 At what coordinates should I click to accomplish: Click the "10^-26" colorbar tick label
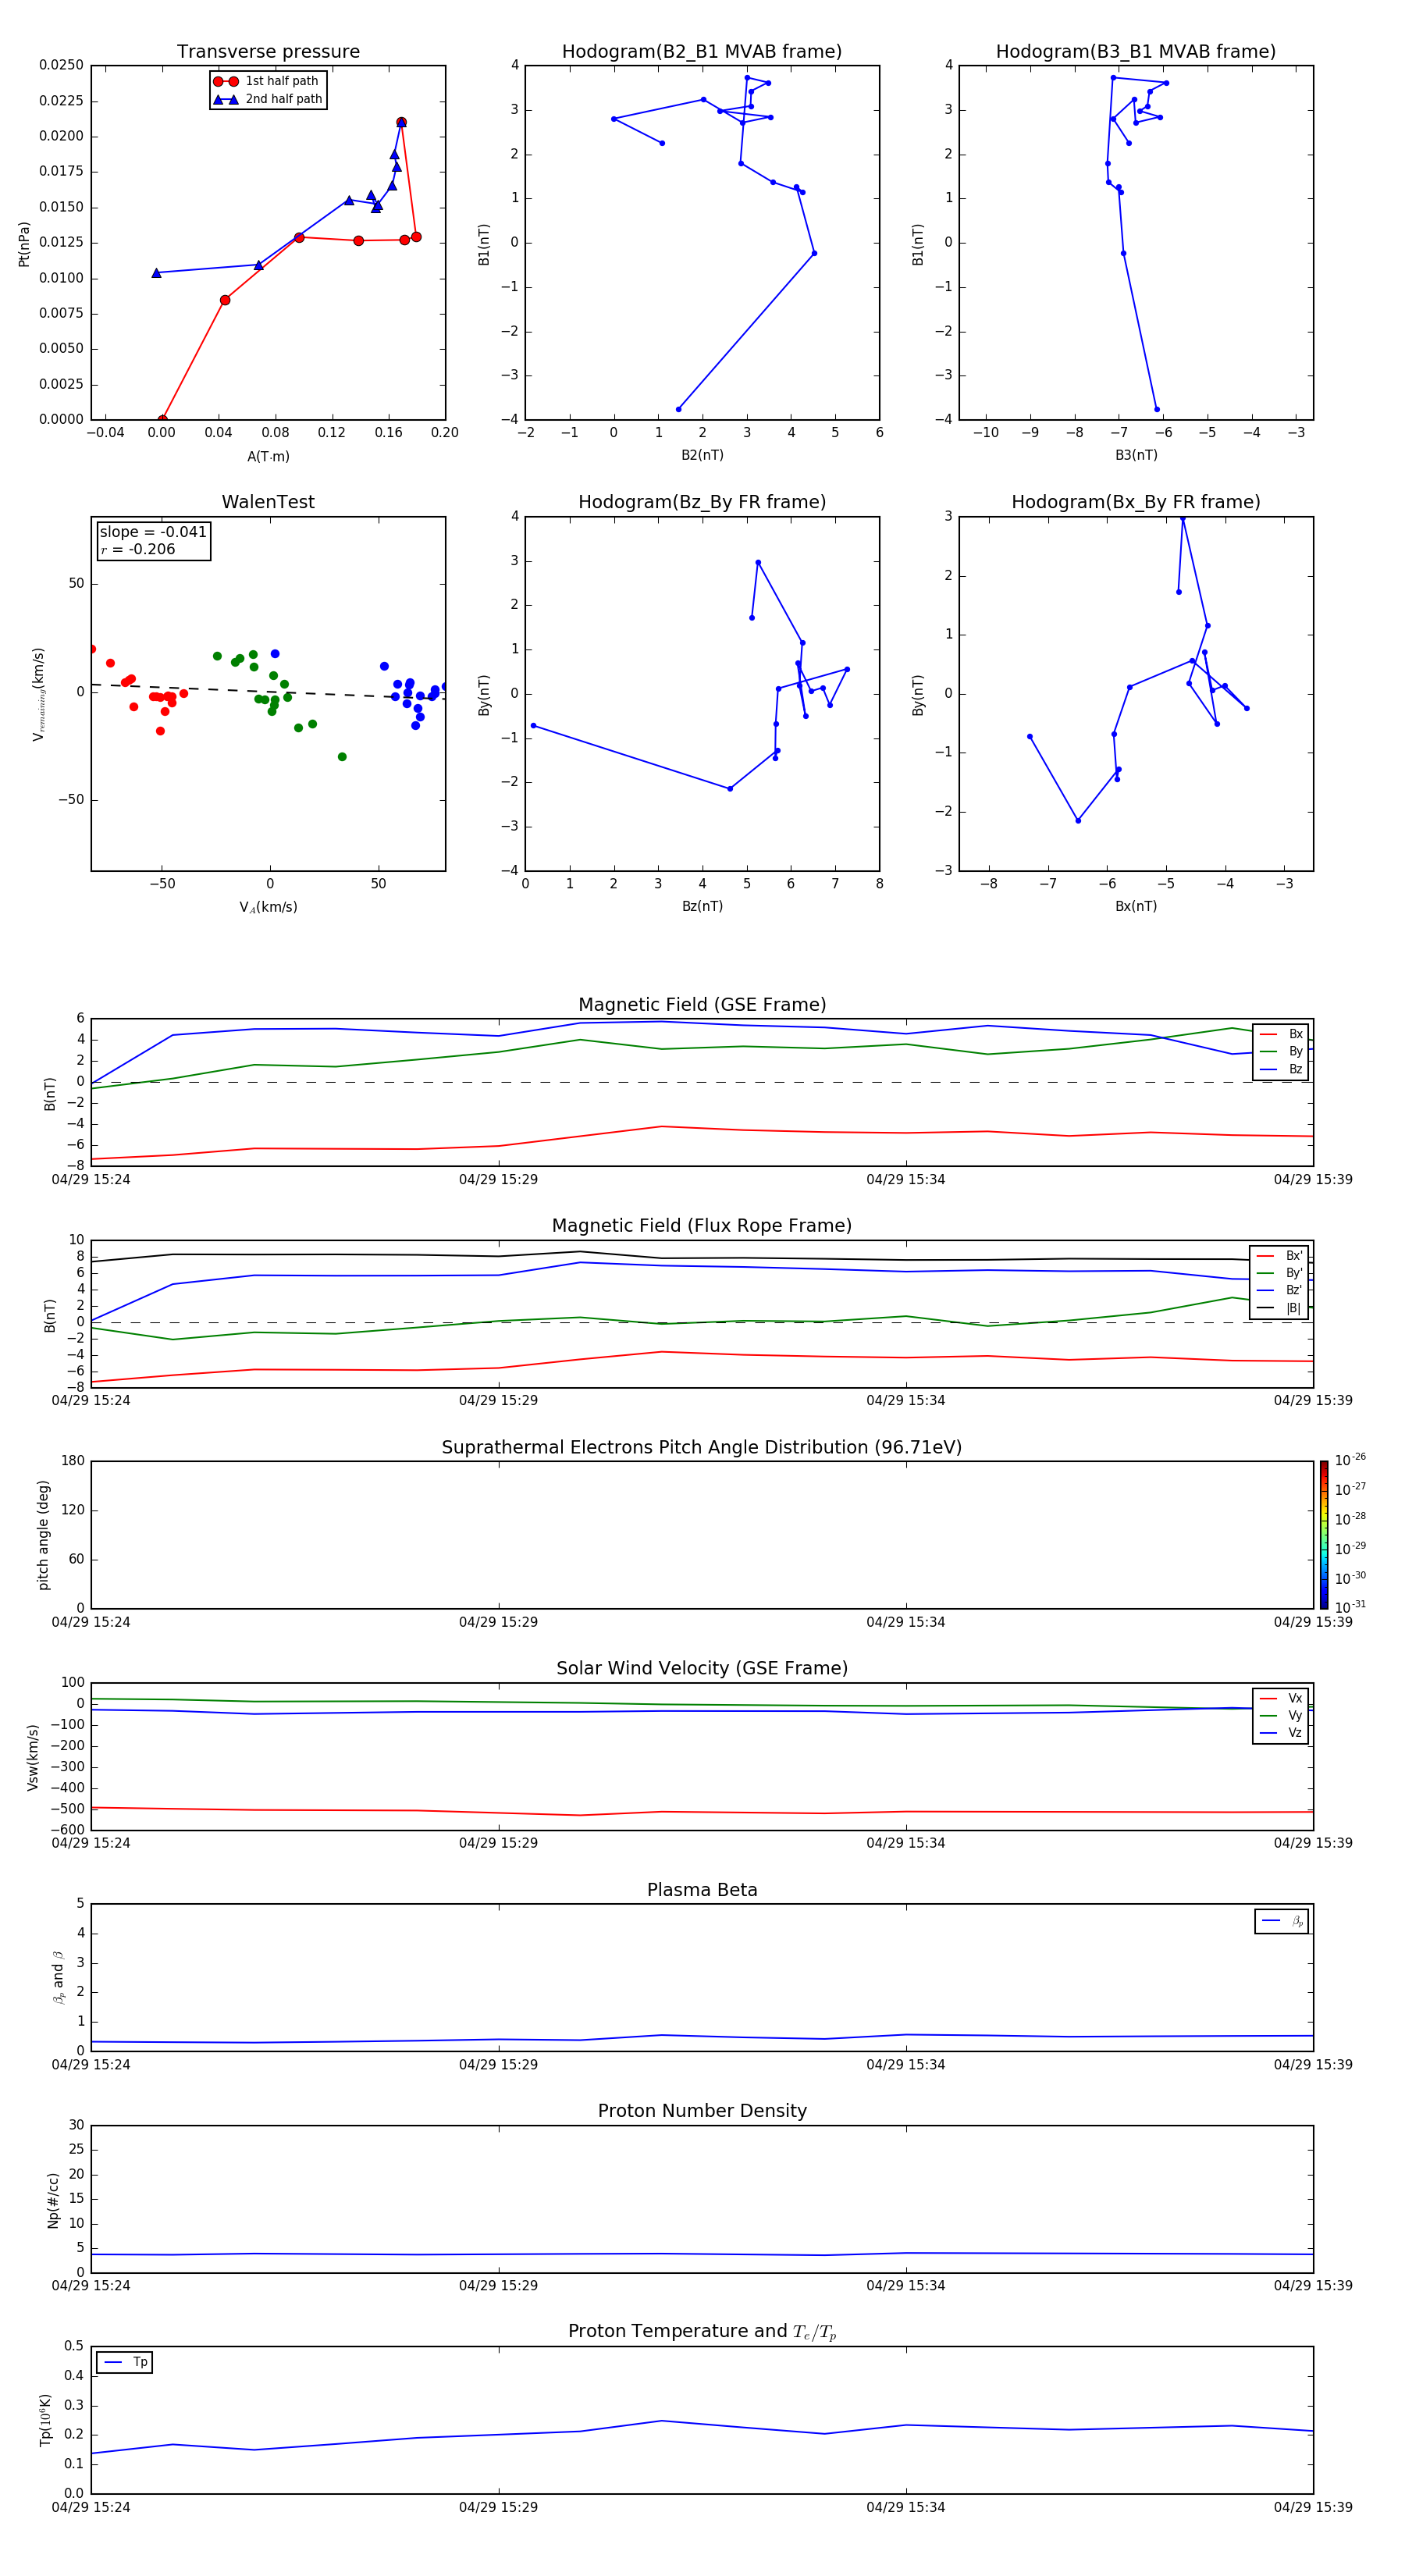(x=1350, y=1460)
